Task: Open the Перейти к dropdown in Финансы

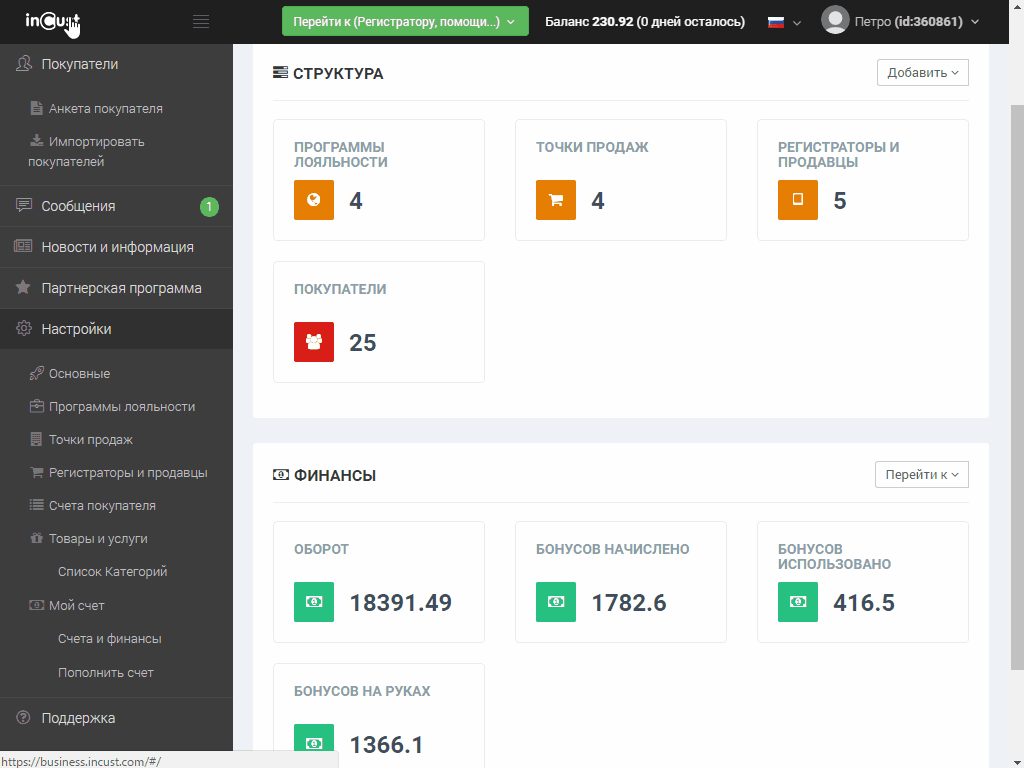Action: tap(921, 475)
